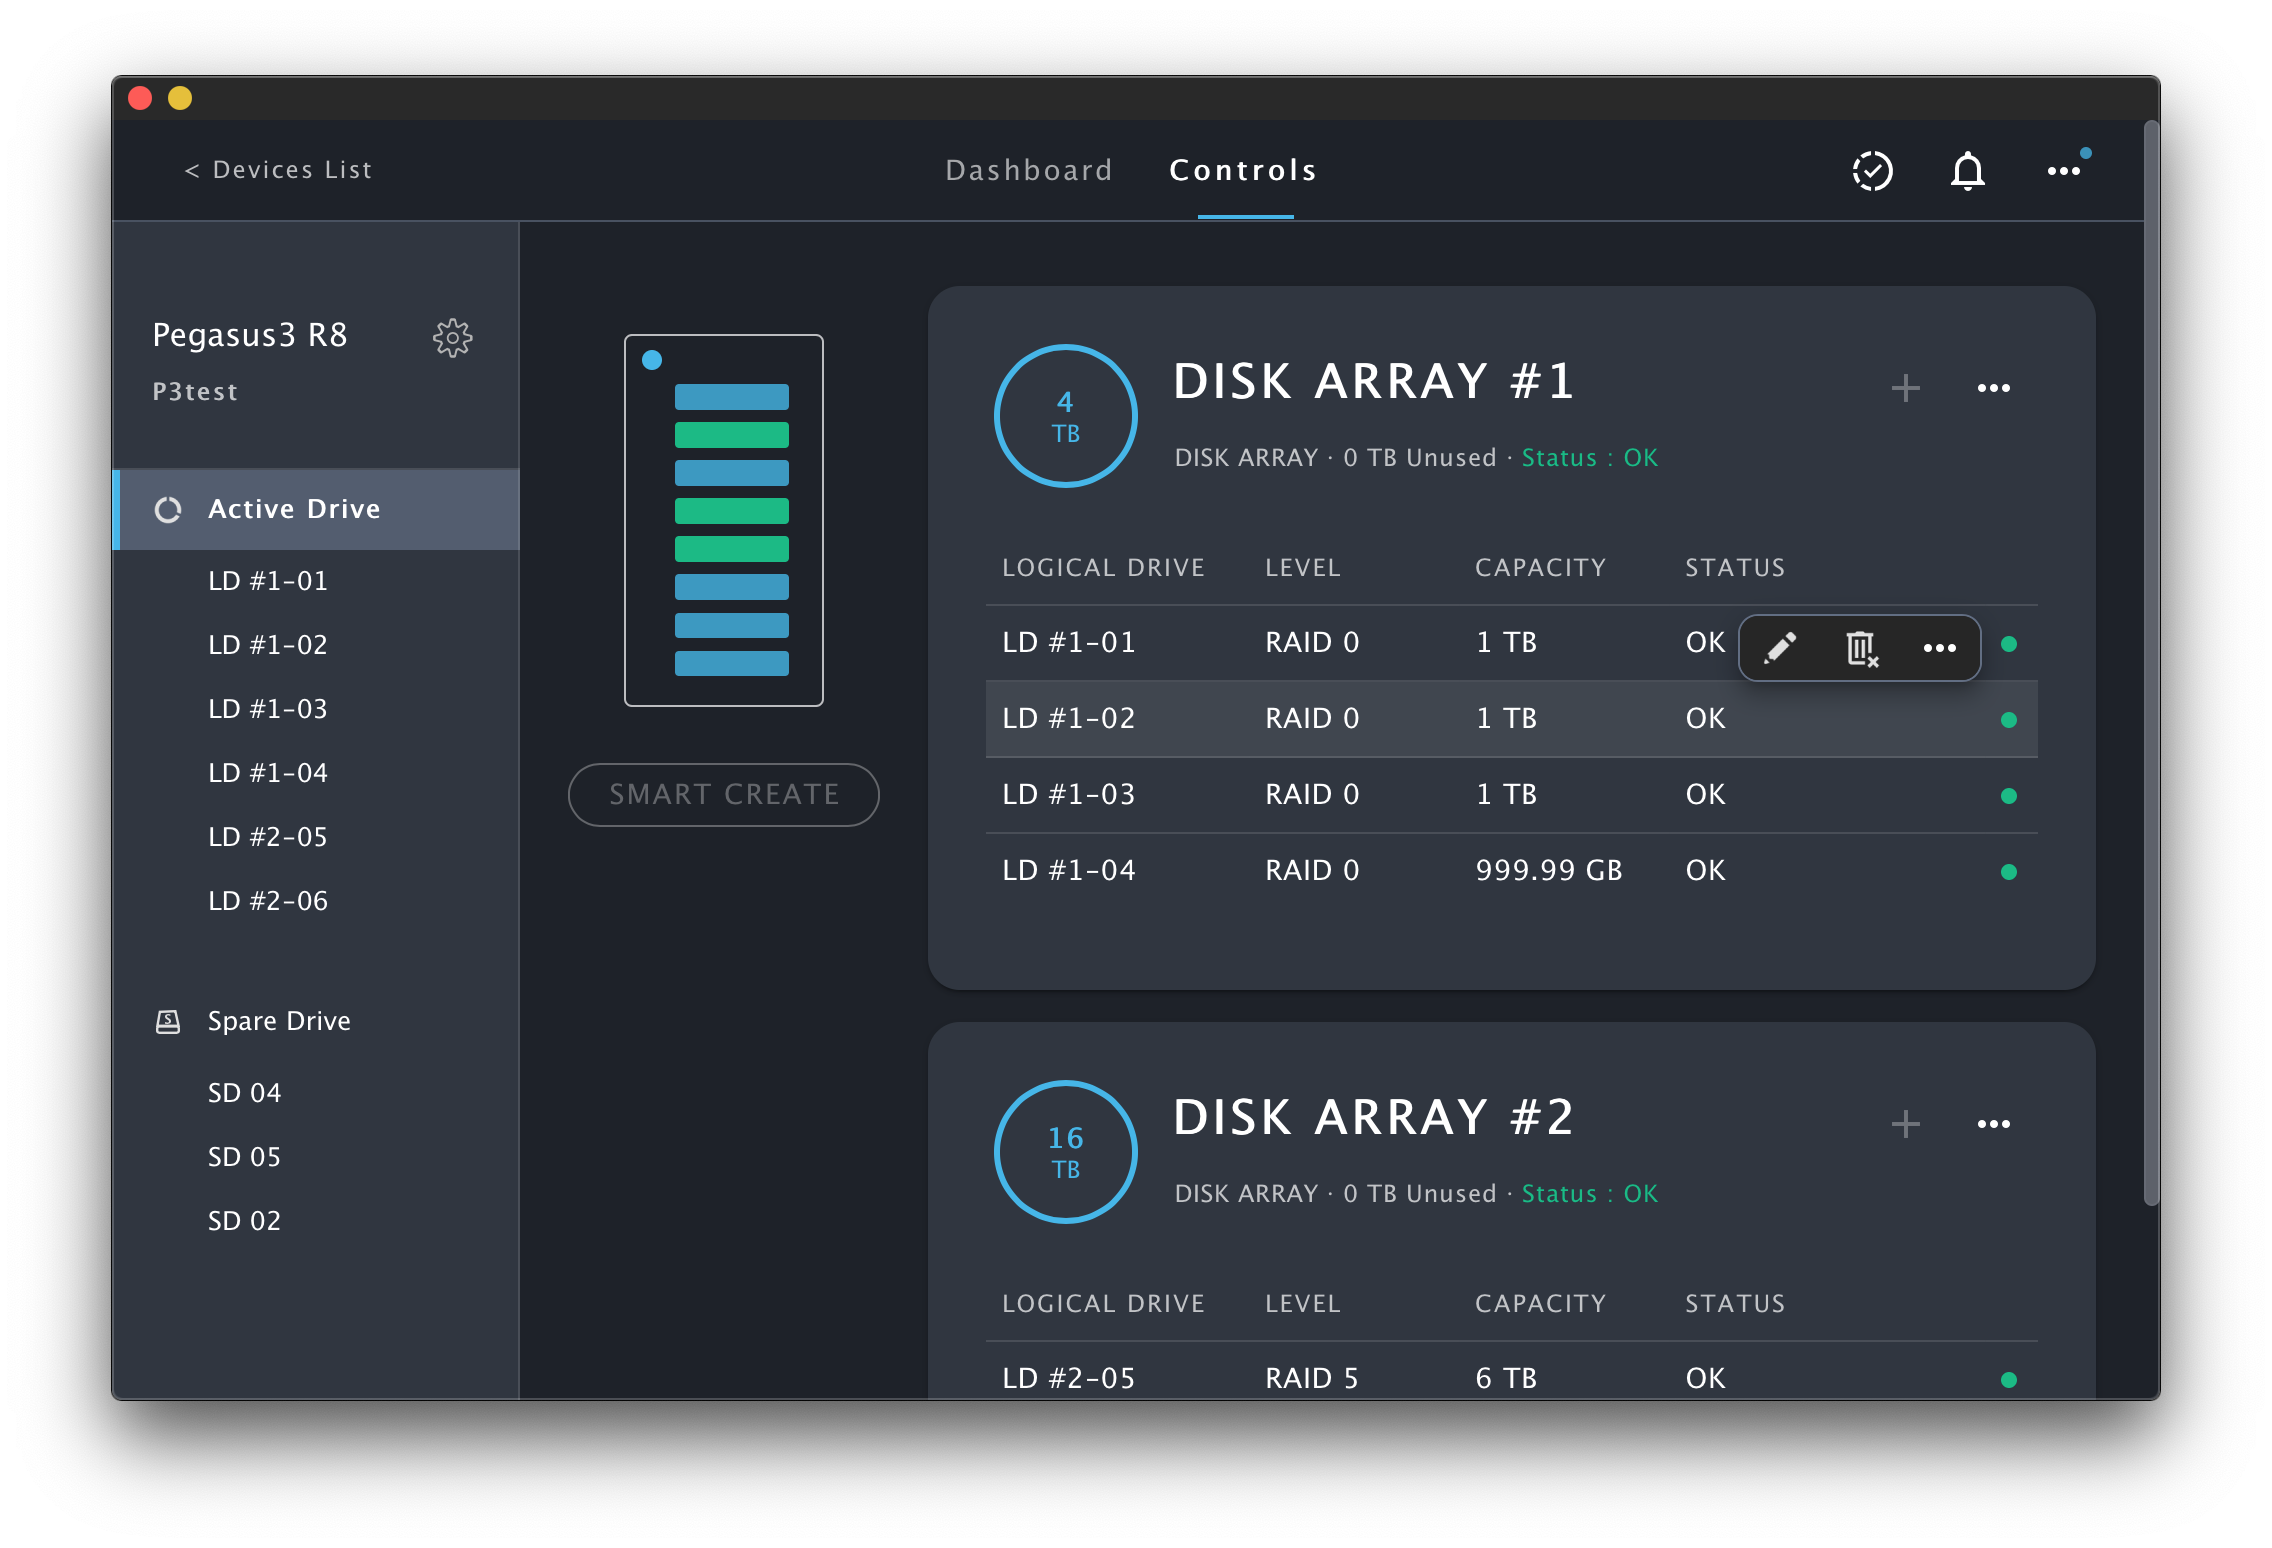The width and height of the screenshot is (2272, 1548).
Task: Open Disk Array #1 more options
Action: pyautogui.click(x=1993, y=388)
